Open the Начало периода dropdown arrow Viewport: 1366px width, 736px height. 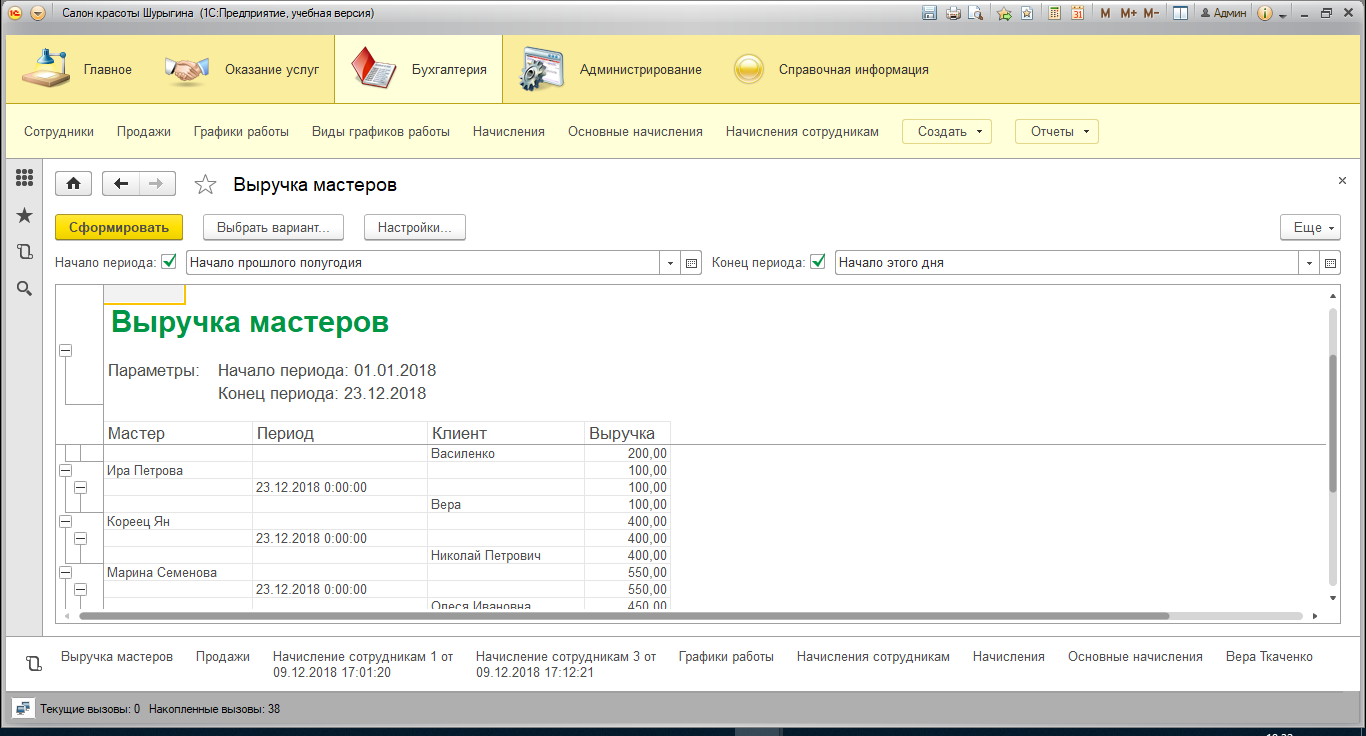[x=671, y=263]
